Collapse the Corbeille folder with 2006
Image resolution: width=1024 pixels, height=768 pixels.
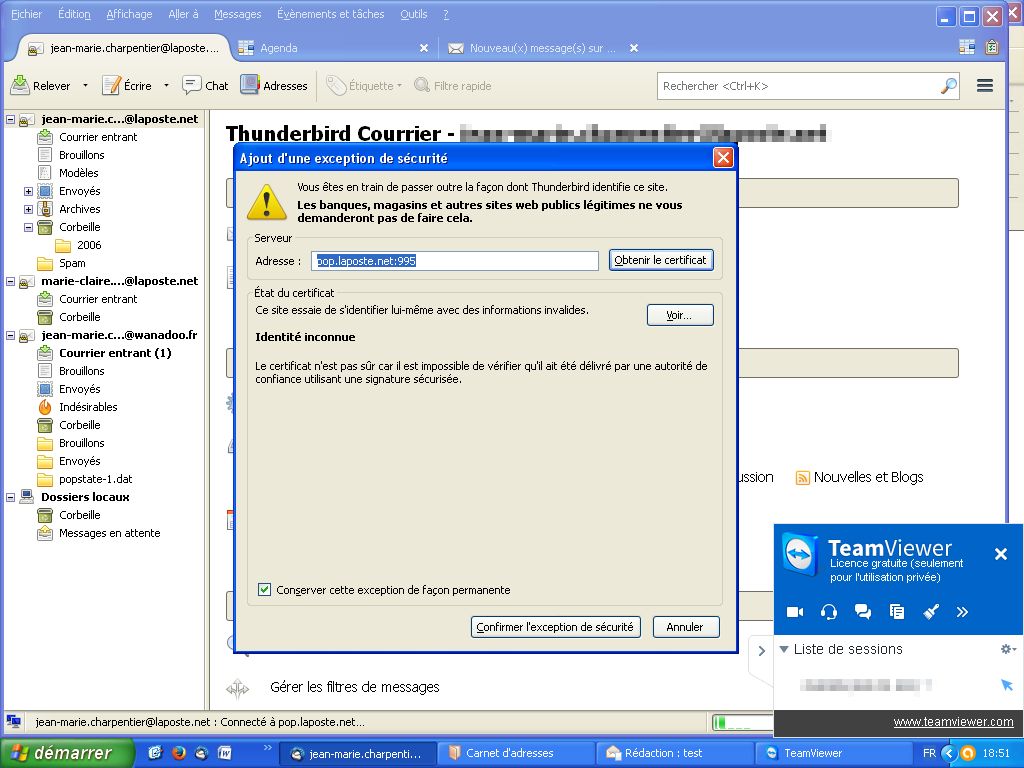click(x=28, y=227)
